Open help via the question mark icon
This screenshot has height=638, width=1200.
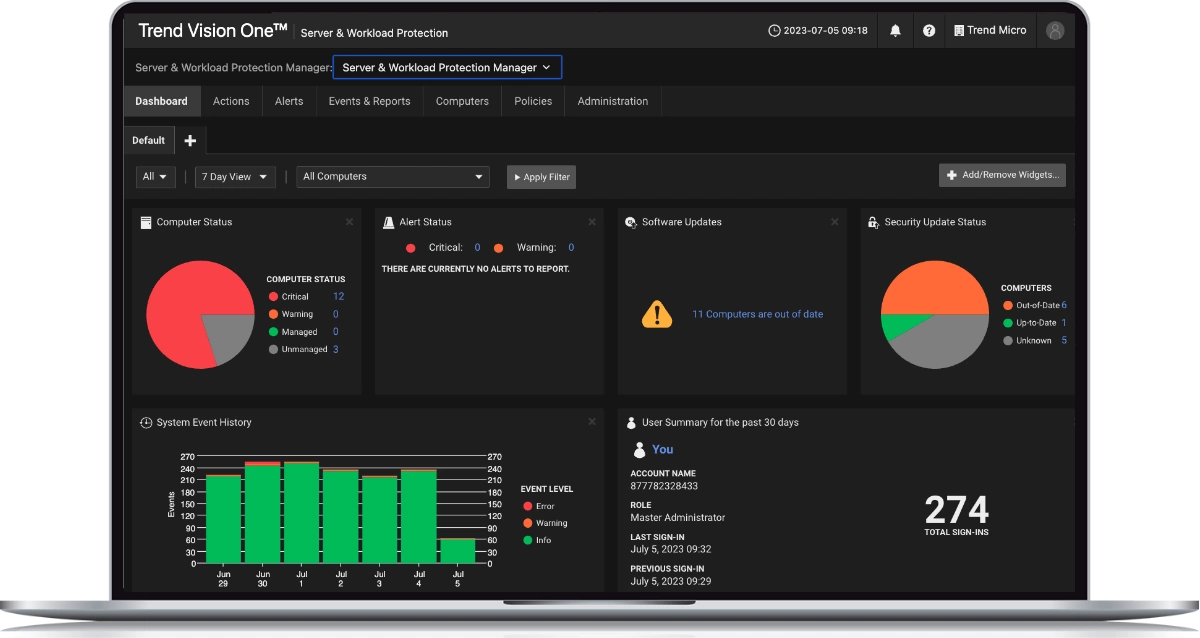[x=929, y=30]
